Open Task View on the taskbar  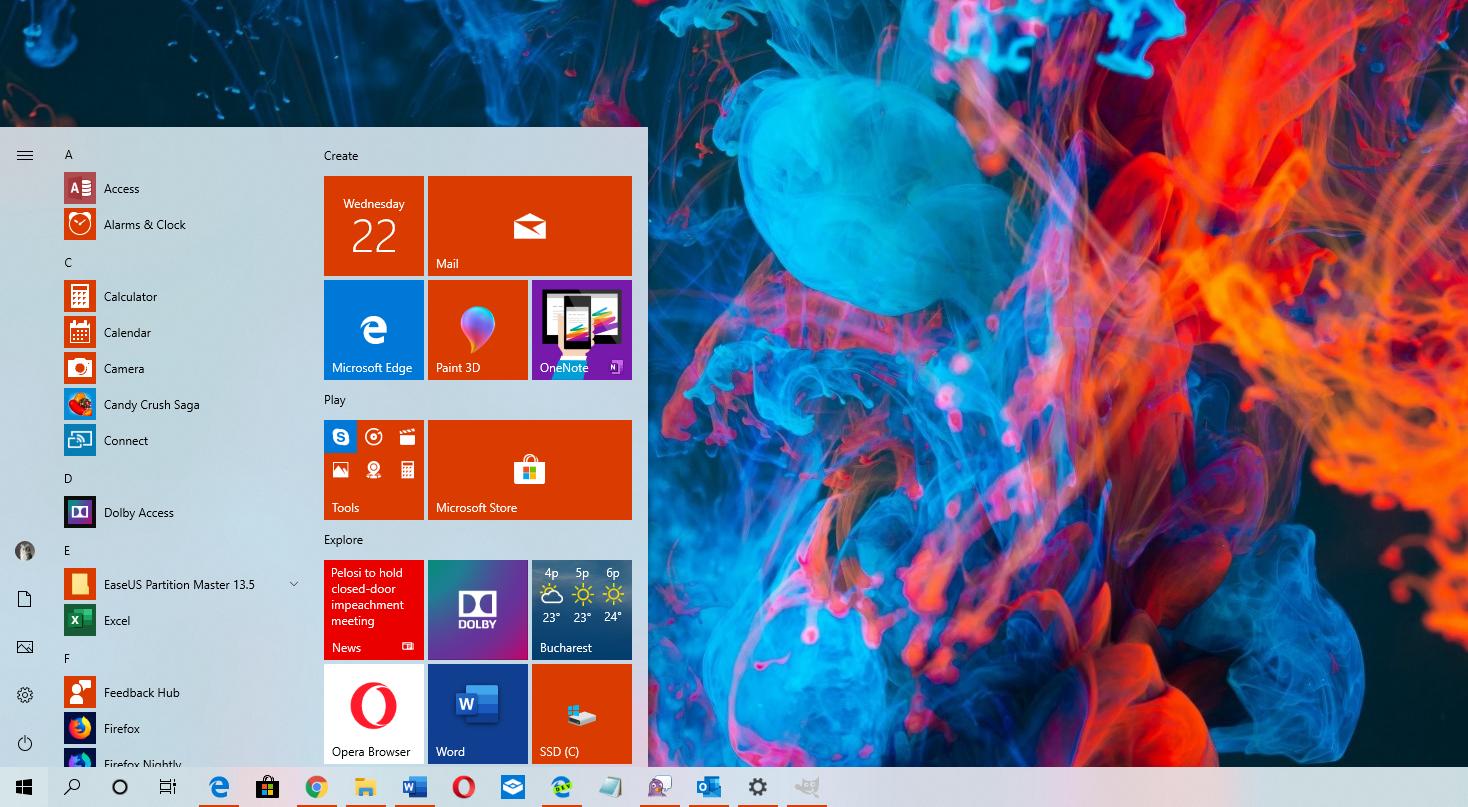(168, 787)
